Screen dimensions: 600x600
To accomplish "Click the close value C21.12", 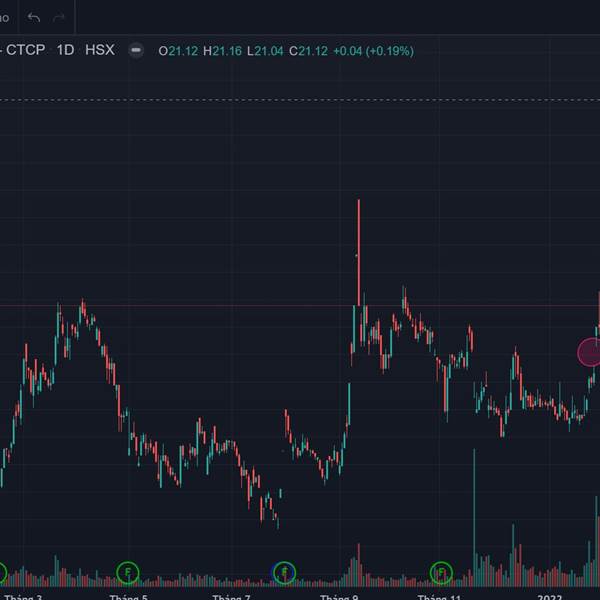I will [308, 51].
